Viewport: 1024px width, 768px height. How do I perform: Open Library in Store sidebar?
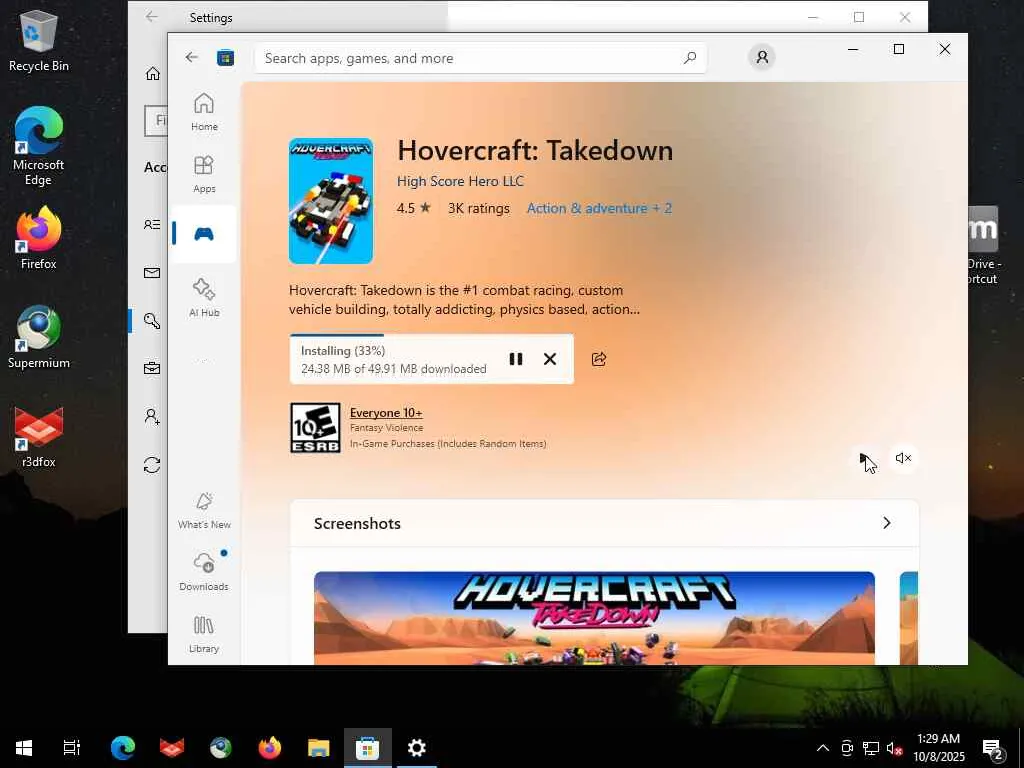pos(204,633)
